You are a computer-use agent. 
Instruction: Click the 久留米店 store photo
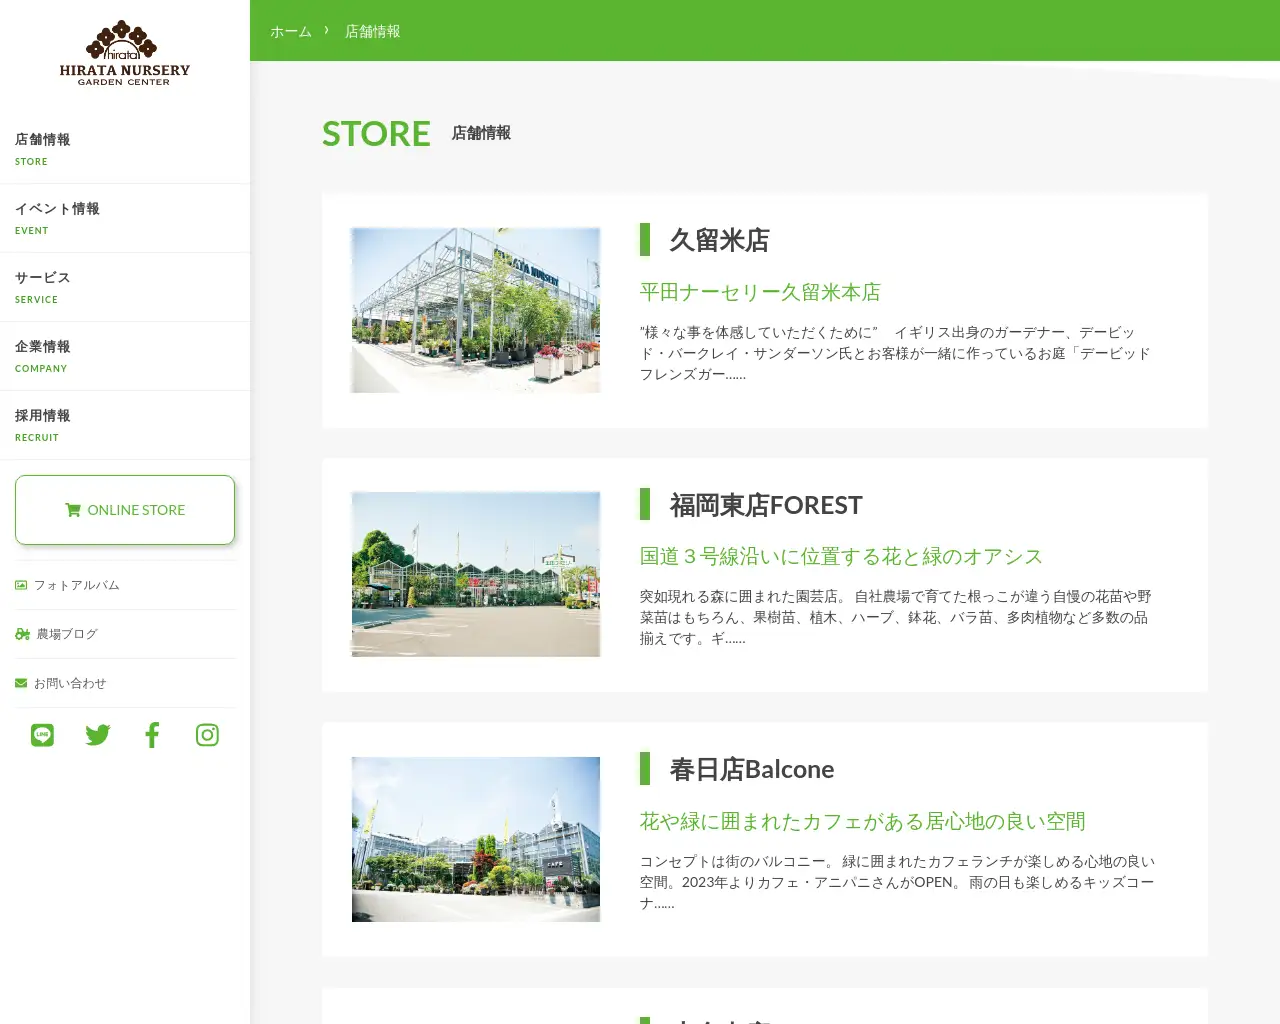pyautogui.click(x=475, y=309)
